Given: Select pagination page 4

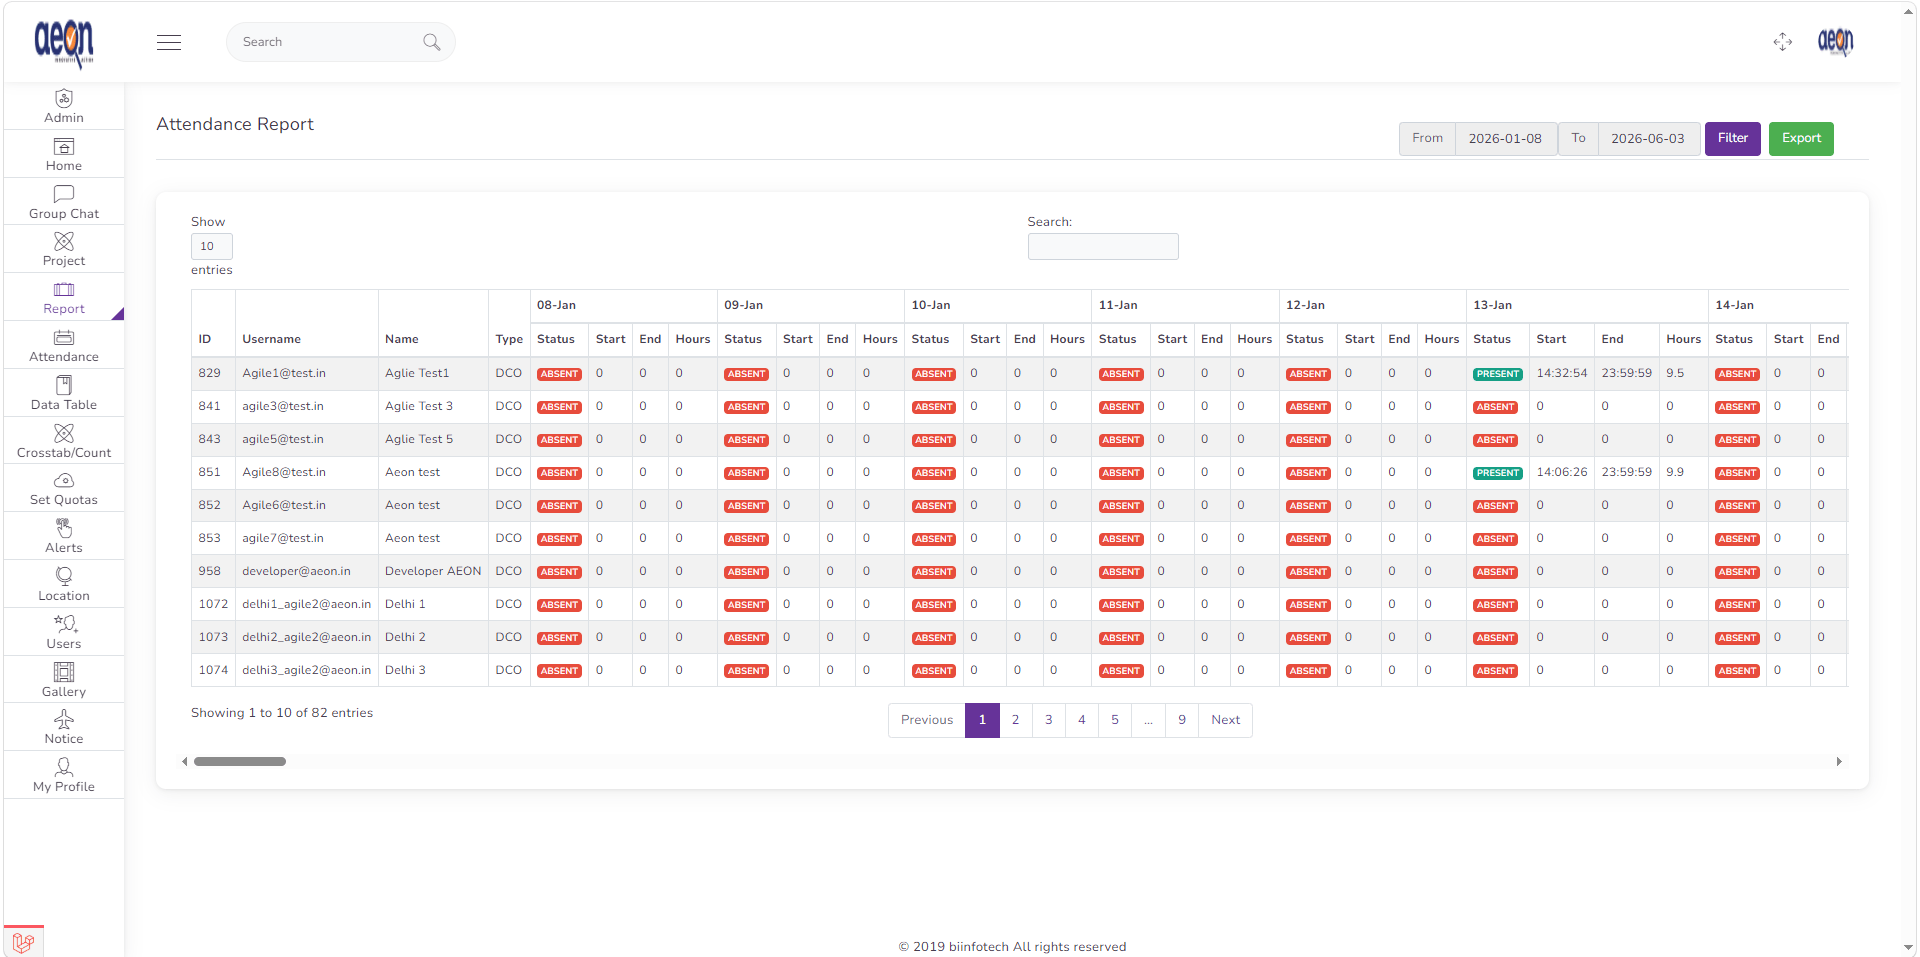Looking at the screenshot, I should click(1081, 720).
